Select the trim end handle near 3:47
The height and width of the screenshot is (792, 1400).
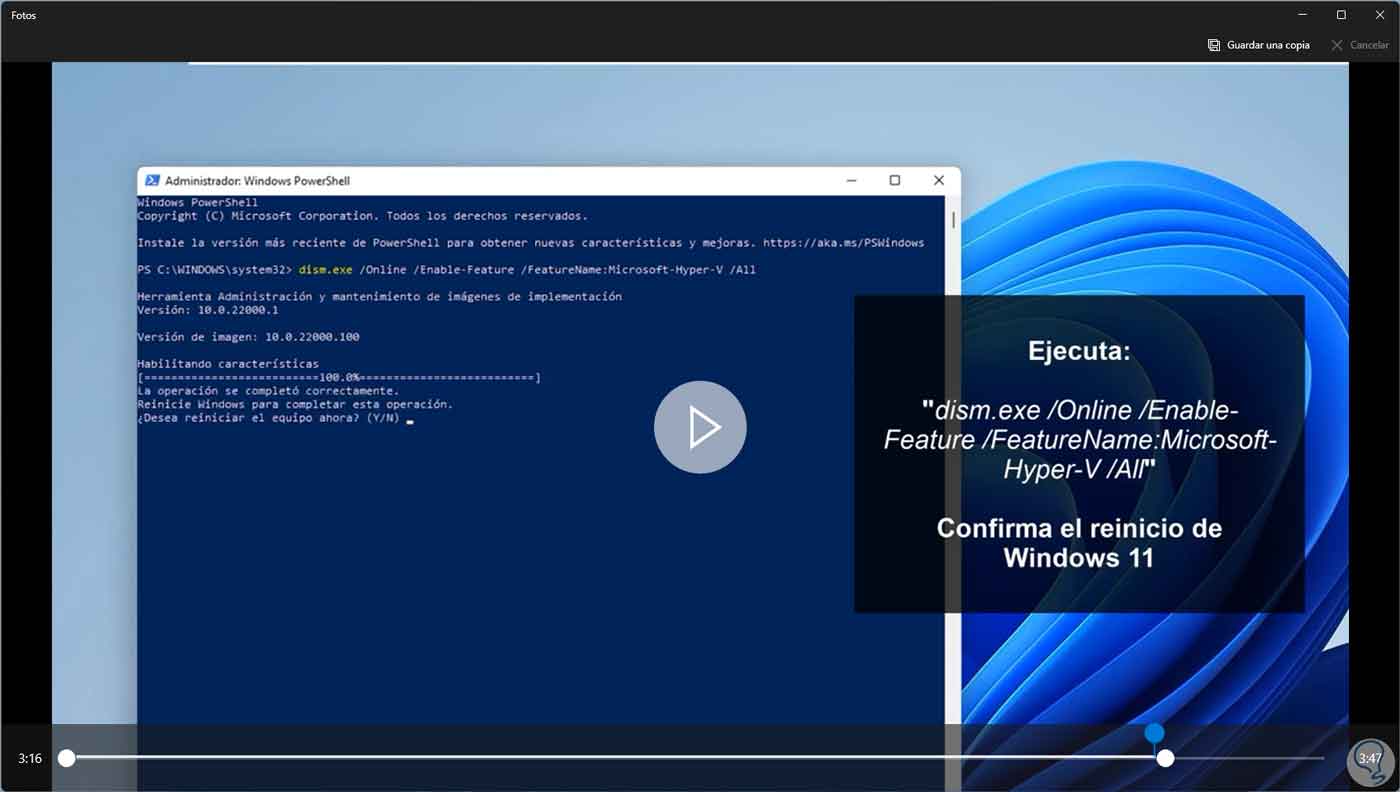pos(1165,758)
